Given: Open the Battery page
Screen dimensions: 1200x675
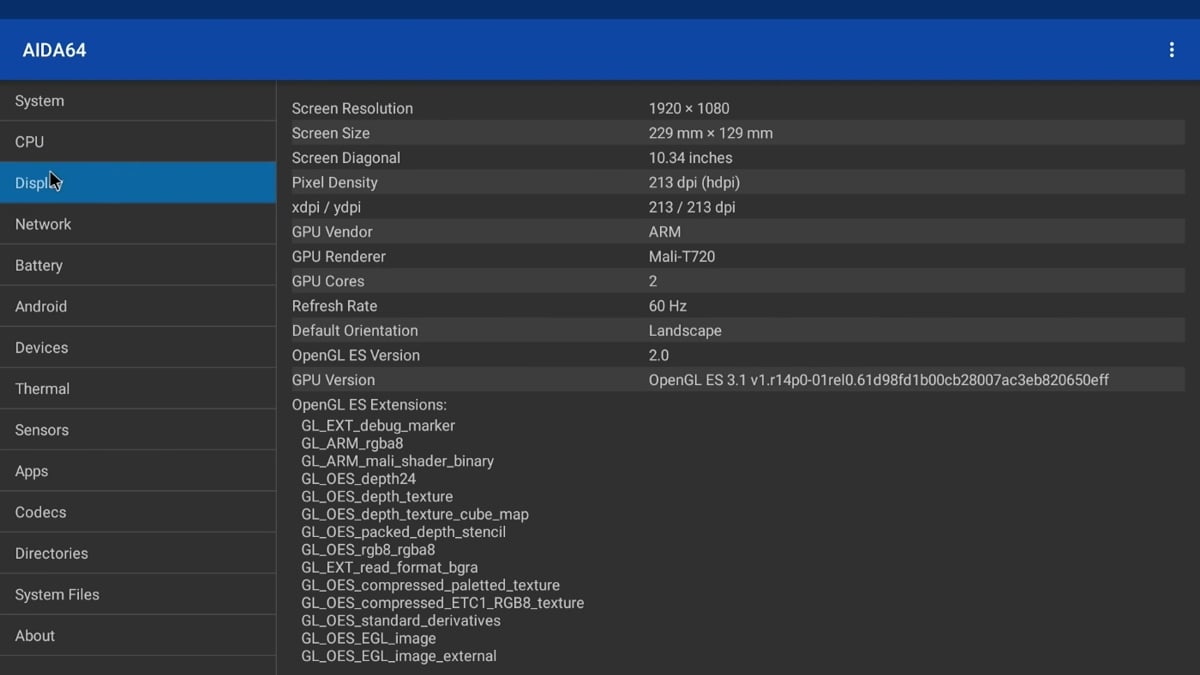Looking at the screenshot, I should 39,265.
